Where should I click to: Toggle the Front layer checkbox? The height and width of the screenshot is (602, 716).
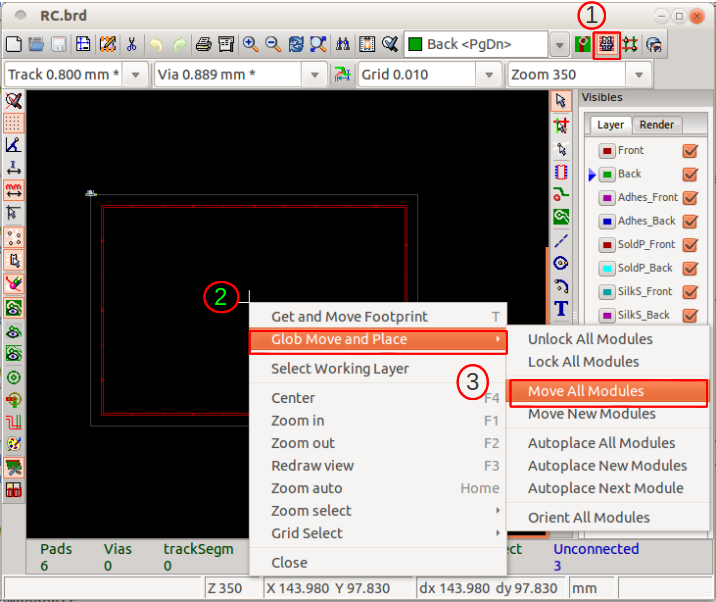point(690,151)
